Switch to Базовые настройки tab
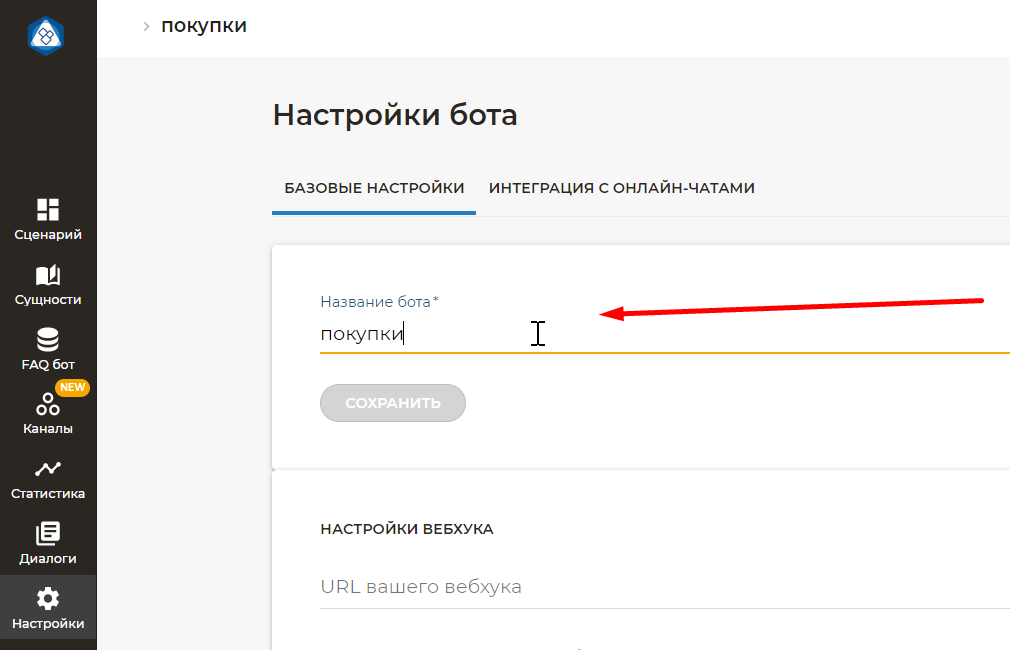Screen dimensions: 1010x650 374,188
